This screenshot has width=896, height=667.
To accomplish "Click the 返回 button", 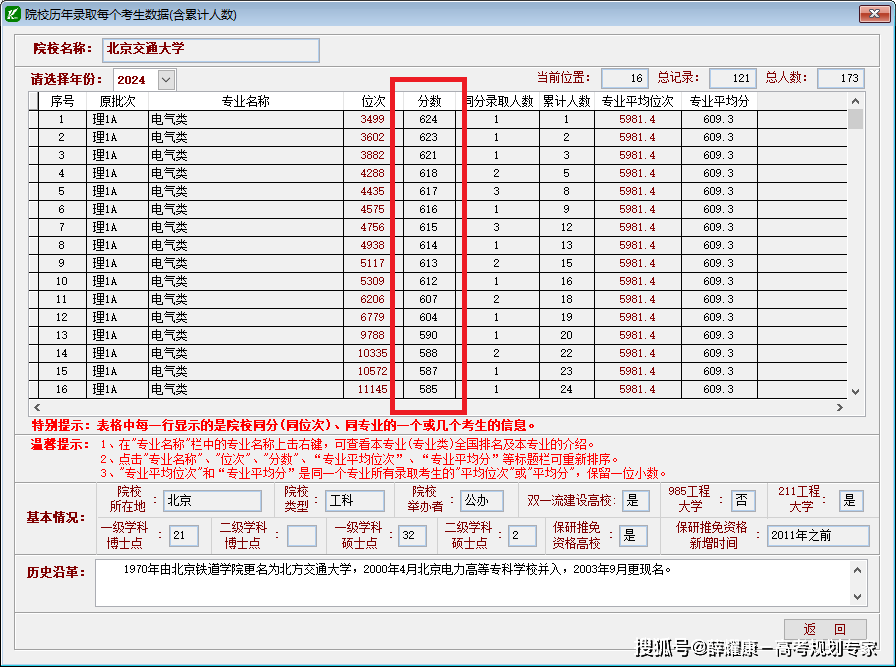I will click(x=825, y=629).
